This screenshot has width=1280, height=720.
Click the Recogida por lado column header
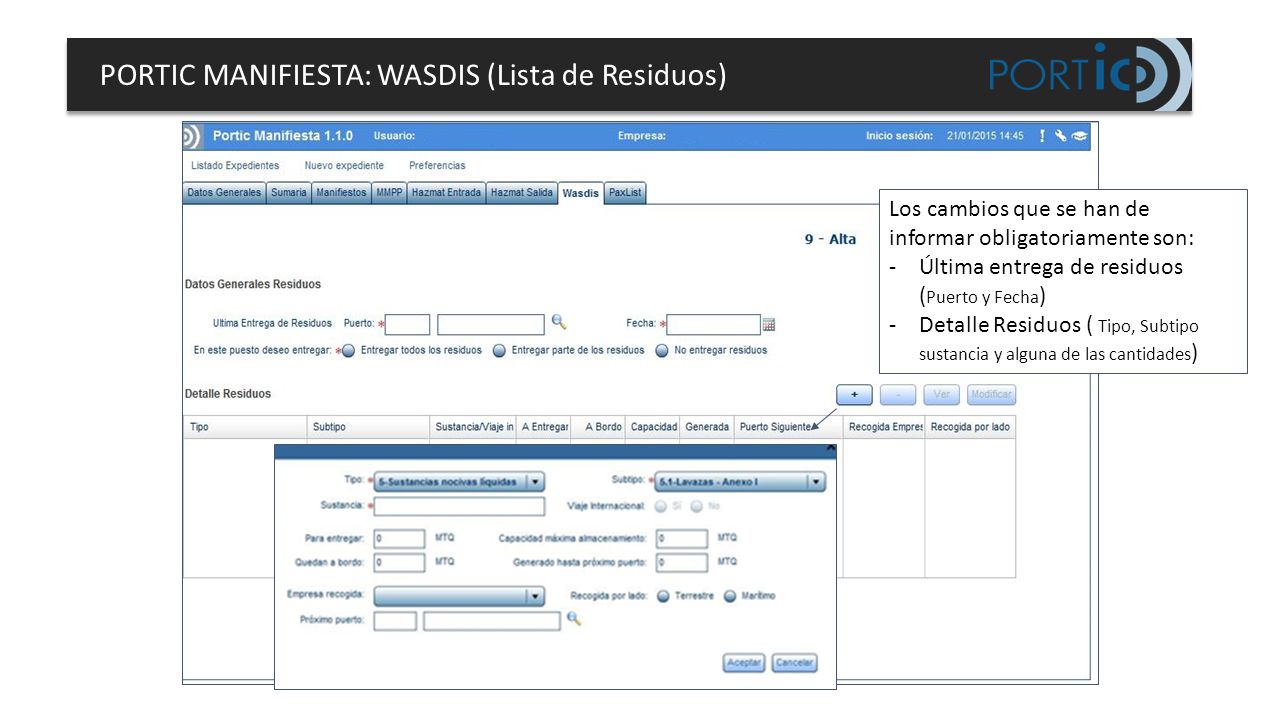(x=970, y=427)
